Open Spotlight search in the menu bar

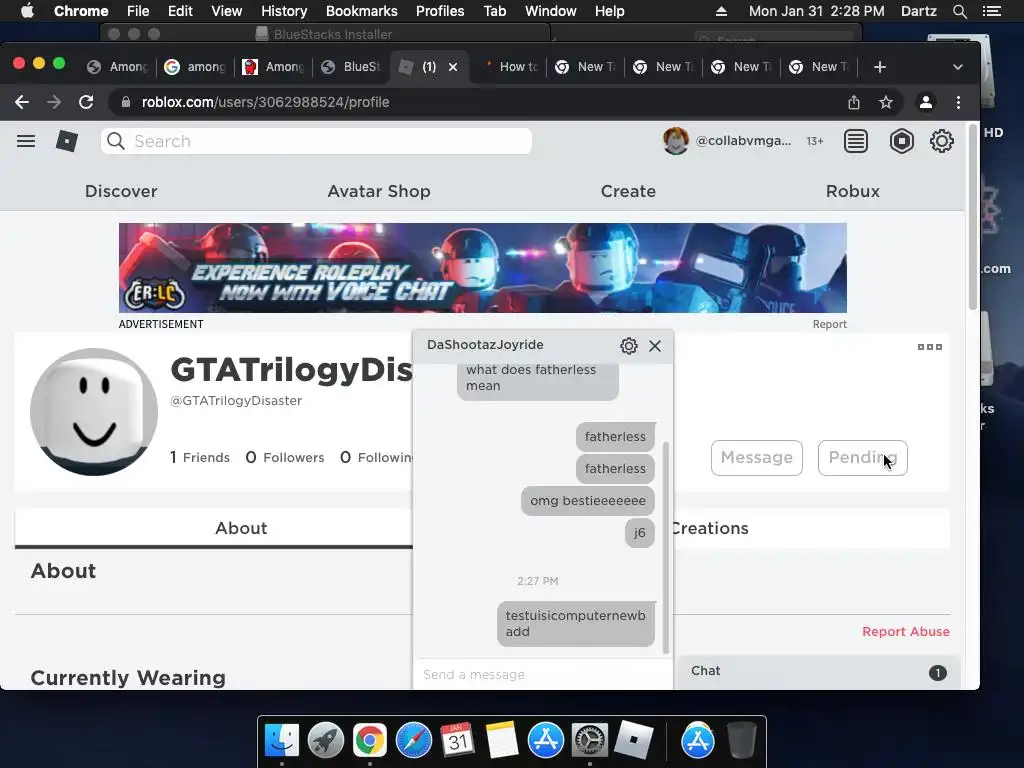point(959,11)
